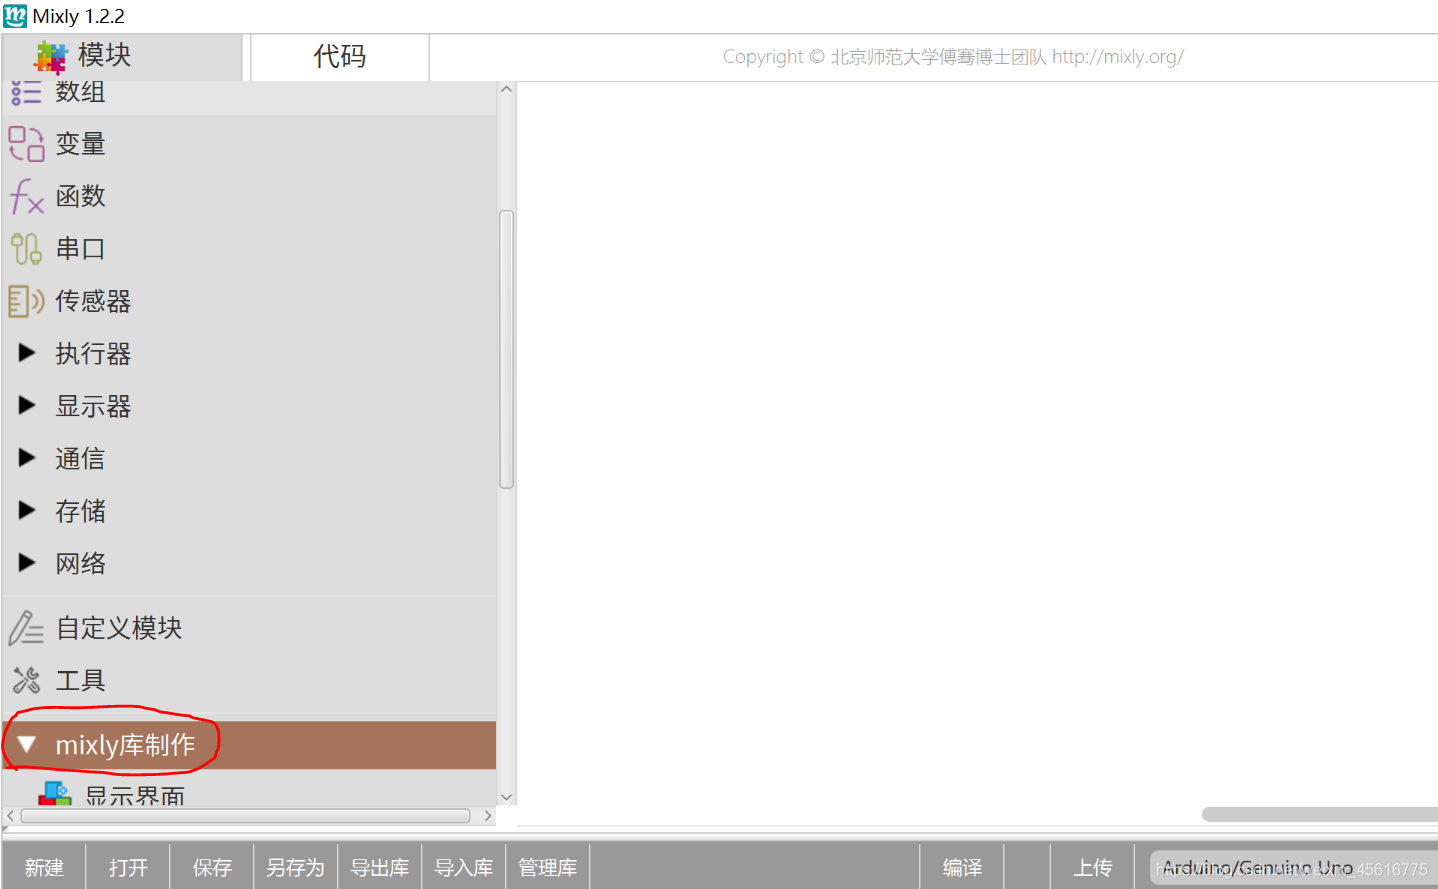Click the toolbox horizontal scrollbar thumb

(x=245, y=816)
